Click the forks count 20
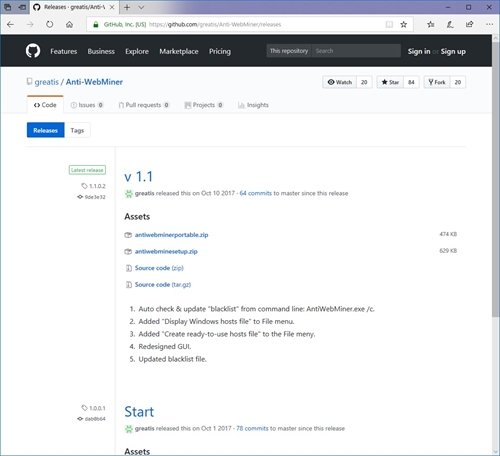Viewport: 500px width, 456px height. (x=458, y=82)
